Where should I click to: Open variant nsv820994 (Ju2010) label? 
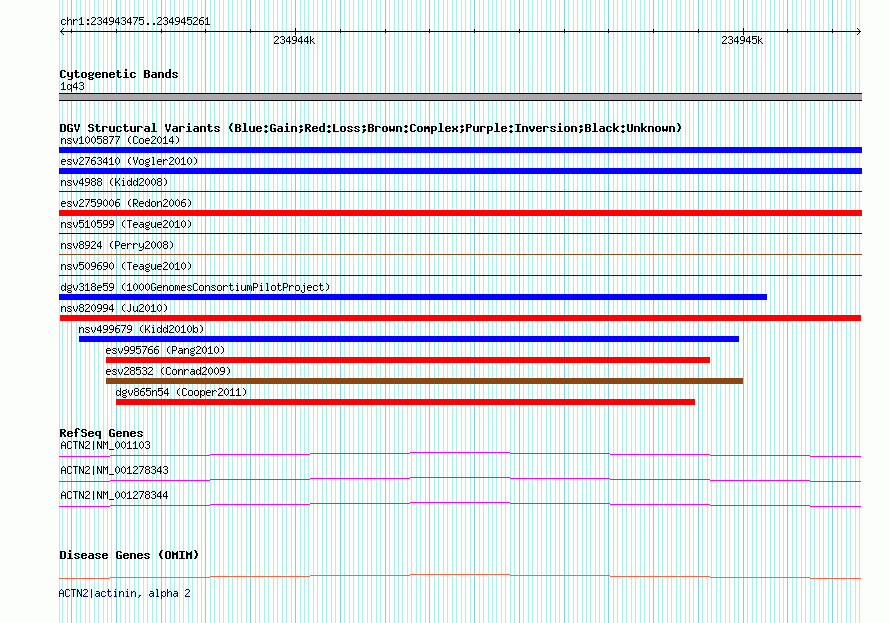(114, 308)
